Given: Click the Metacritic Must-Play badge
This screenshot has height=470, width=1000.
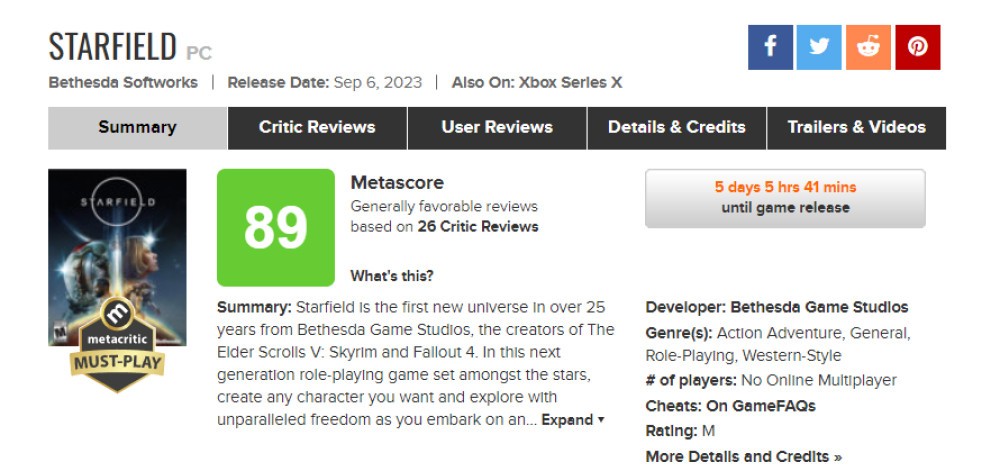Looking at the screenshot, I should [x=117, y=344].
